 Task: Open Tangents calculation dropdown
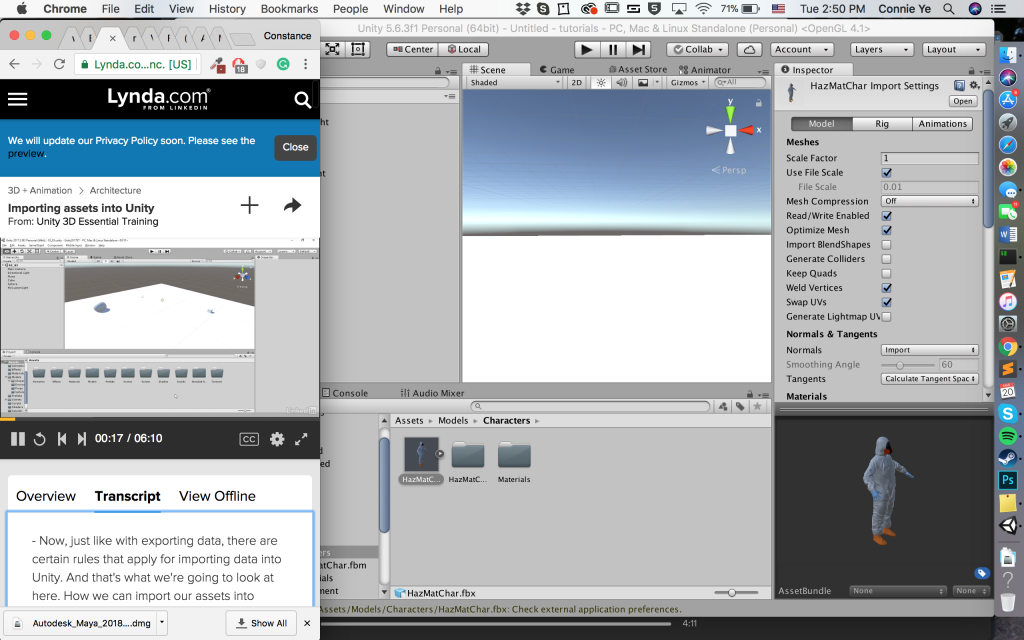(929, 379)
